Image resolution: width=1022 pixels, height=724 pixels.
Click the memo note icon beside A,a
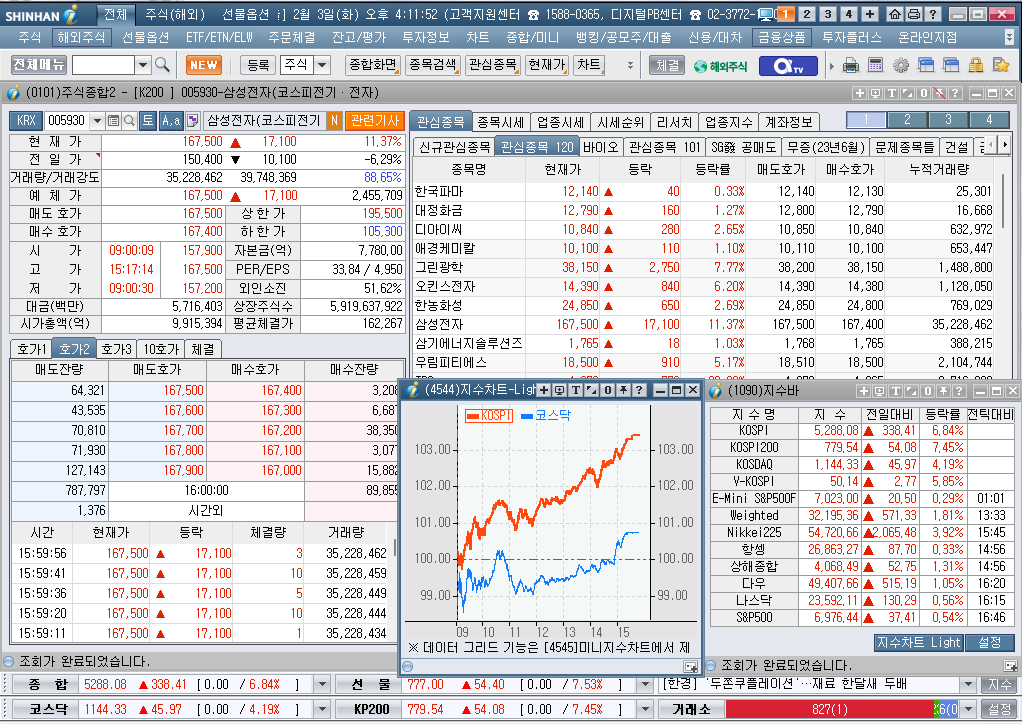coord(192,121)
